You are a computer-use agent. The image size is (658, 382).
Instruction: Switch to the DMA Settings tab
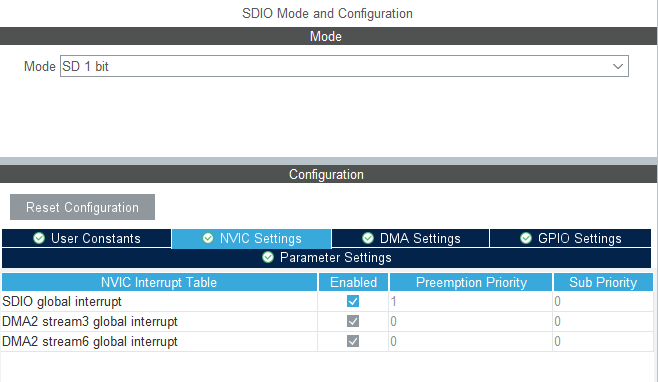410,238
